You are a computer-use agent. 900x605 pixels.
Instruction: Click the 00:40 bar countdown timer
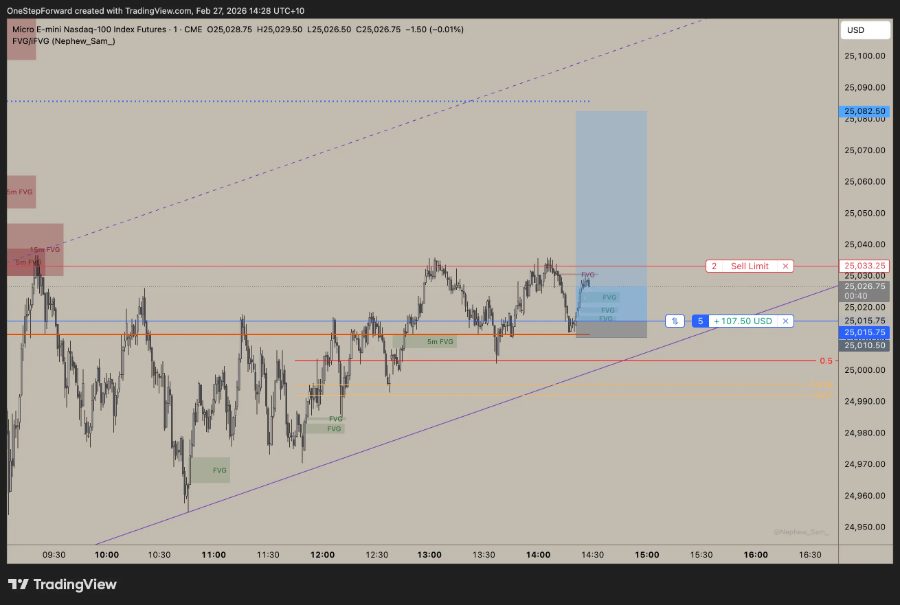click(x=856, y=296)
